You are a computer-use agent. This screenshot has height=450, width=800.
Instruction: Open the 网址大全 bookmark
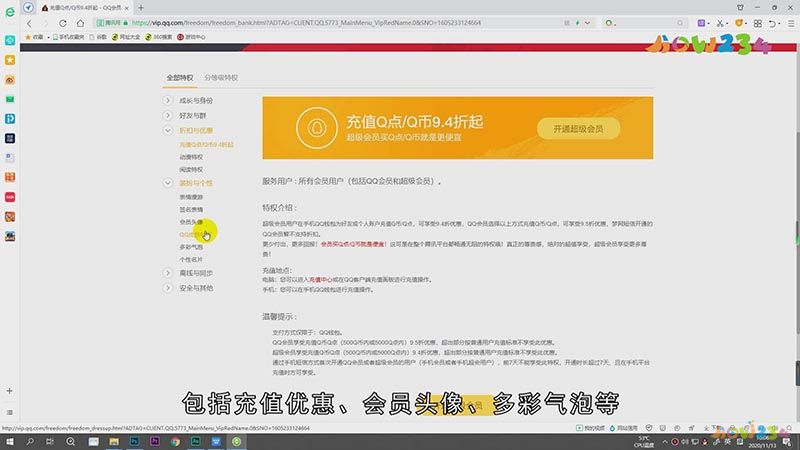click(x=126, y=37)
